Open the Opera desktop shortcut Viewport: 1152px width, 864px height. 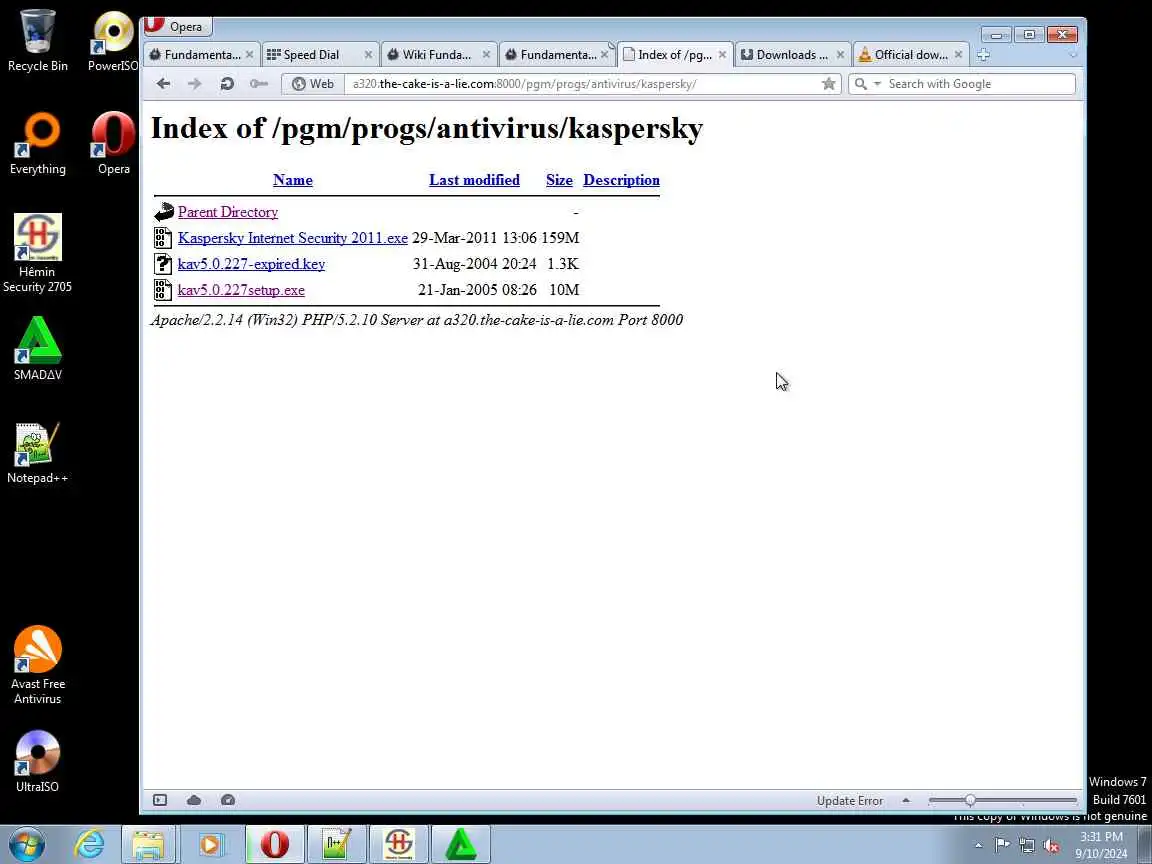click(113, 144)
